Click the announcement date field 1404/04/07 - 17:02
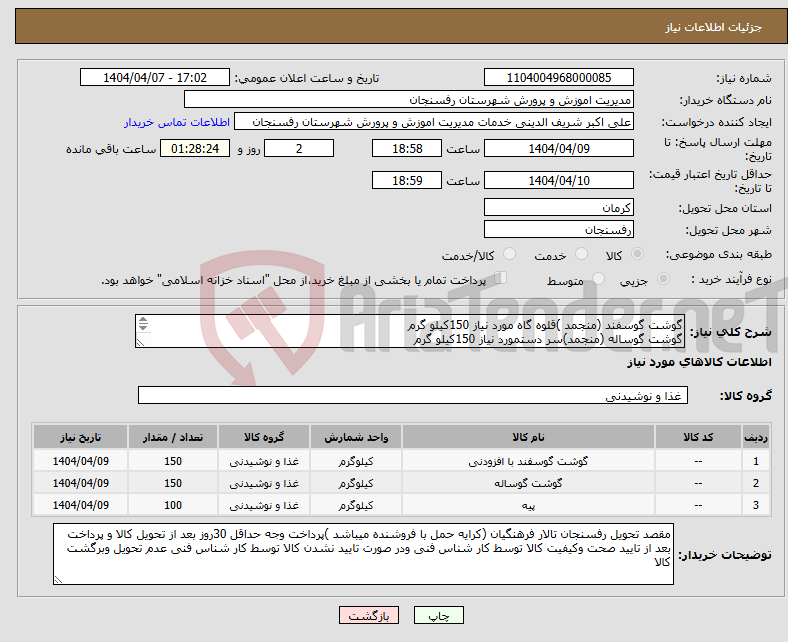Screen dimensions: 788x642 (155, 77)
